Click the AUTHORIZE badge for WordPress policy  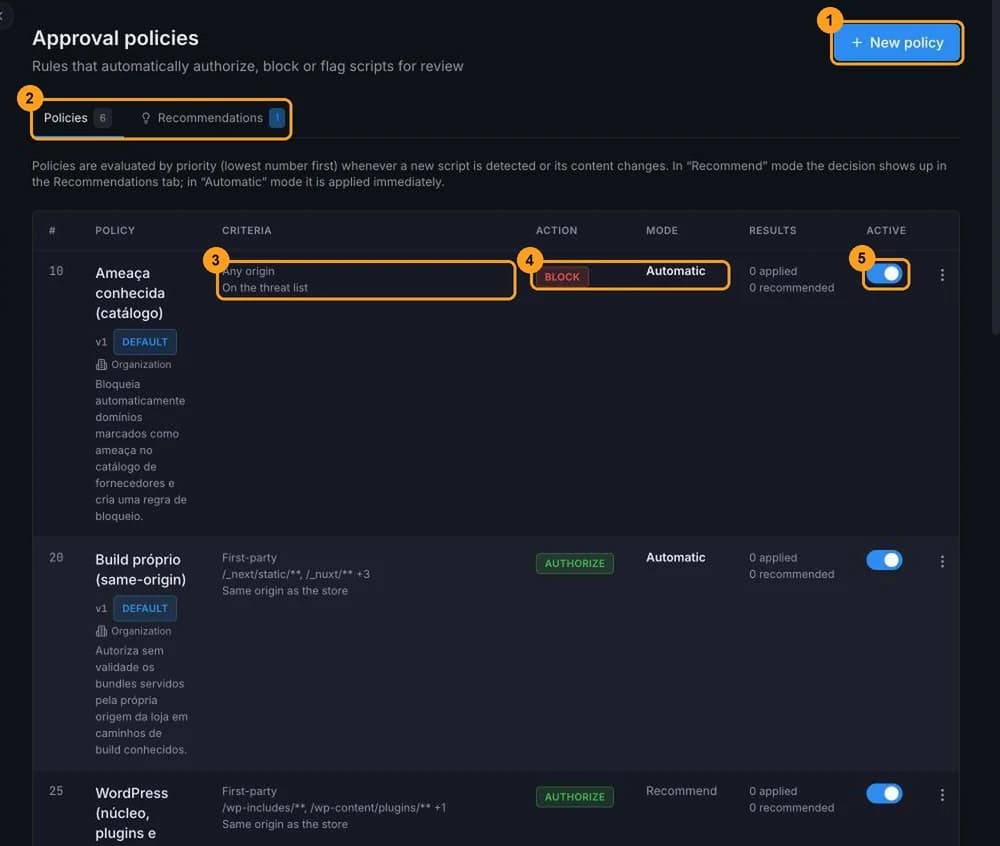[x=575, y=796]
